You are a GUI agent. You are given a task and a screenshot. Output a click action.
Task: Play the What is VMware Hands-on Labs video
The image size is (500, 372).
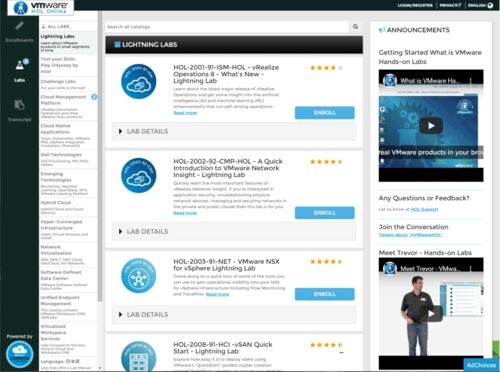click(431, 126)
